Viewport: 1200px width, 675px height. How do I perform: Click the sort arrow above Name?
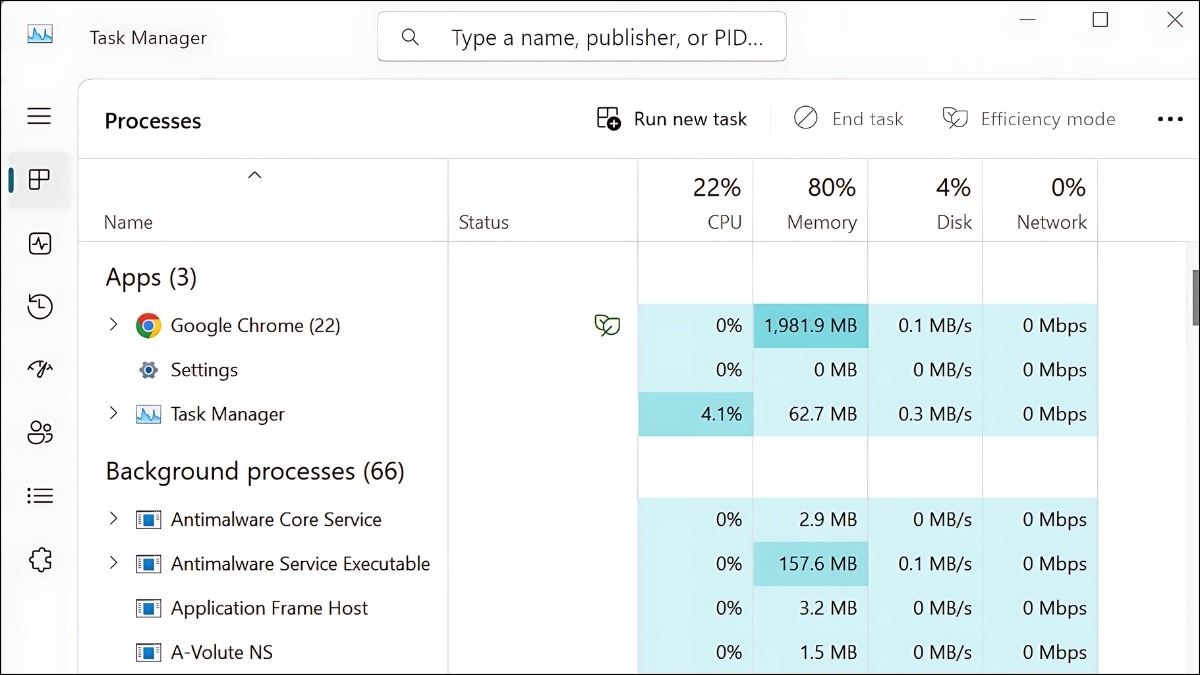pyautogui.click(x=255, y=175)
